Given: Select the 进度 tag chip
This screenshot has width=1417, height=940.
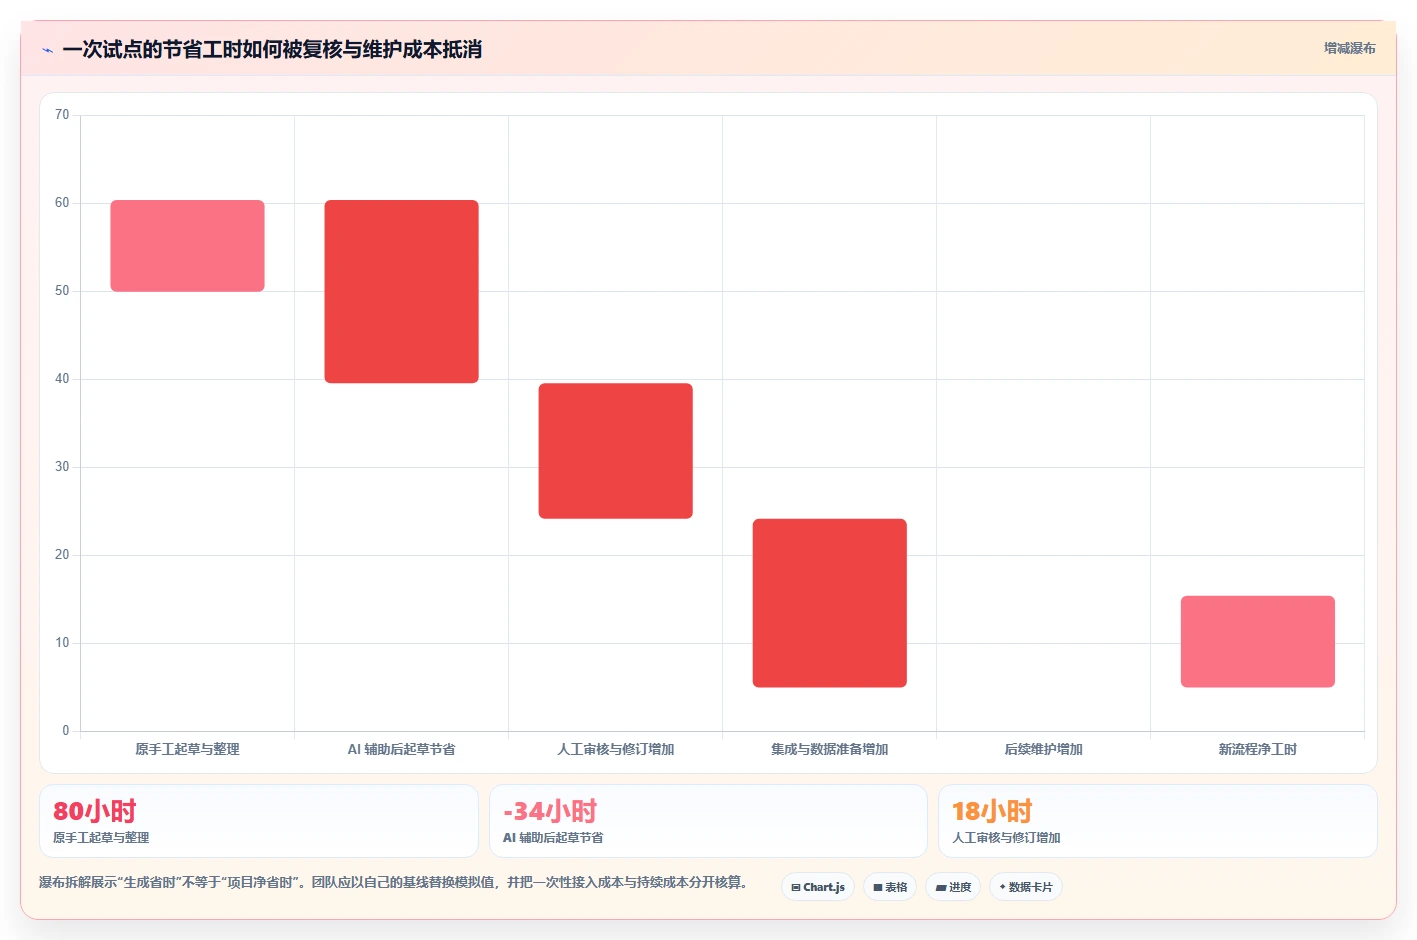Looking at the screenshot, I should (x=953, y=887).
